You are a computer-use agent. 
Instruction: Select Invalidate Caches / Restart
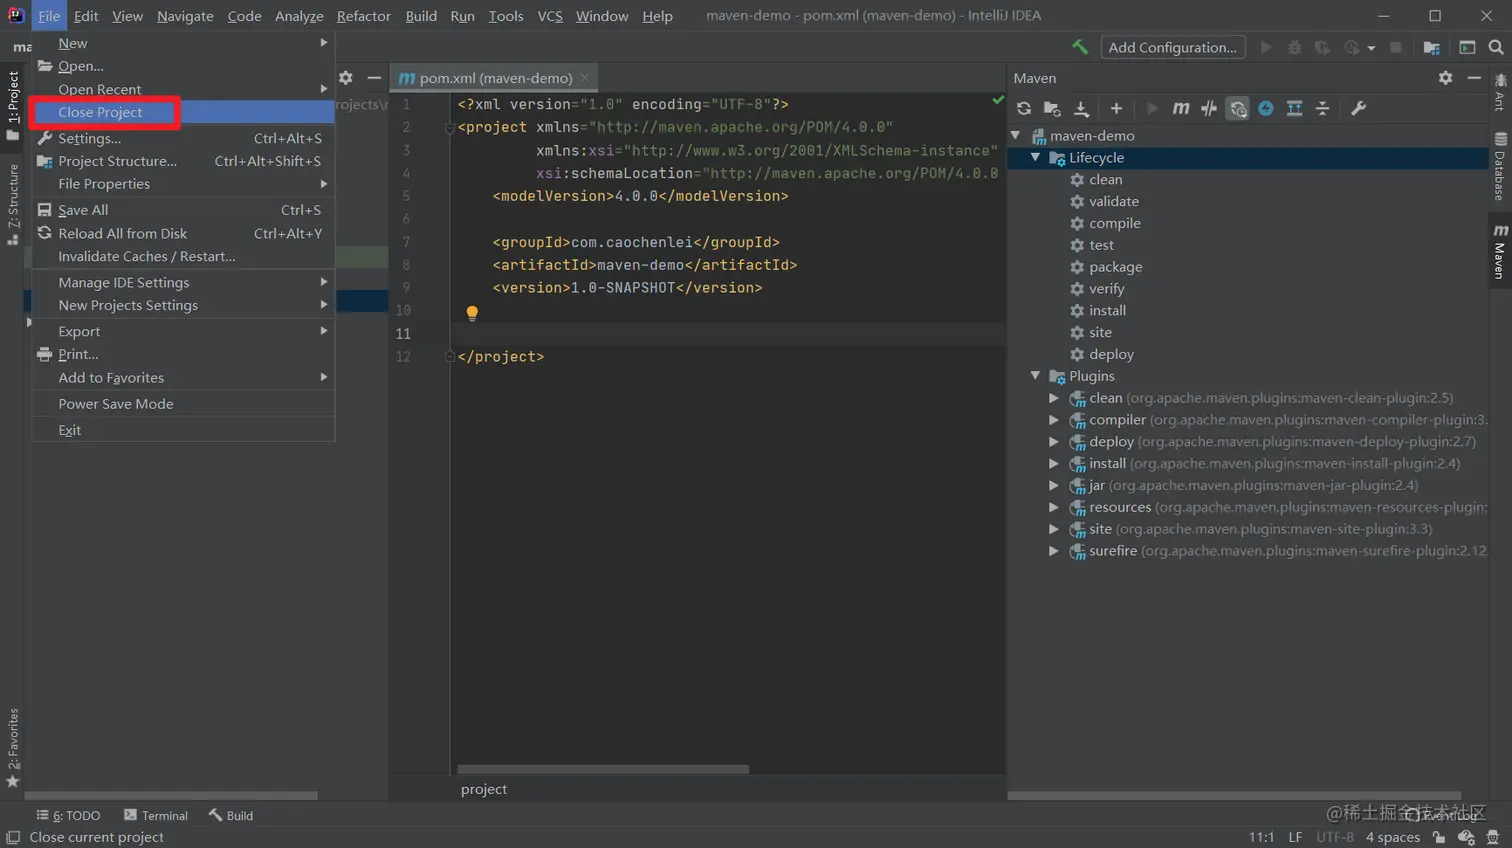point(183,256)
